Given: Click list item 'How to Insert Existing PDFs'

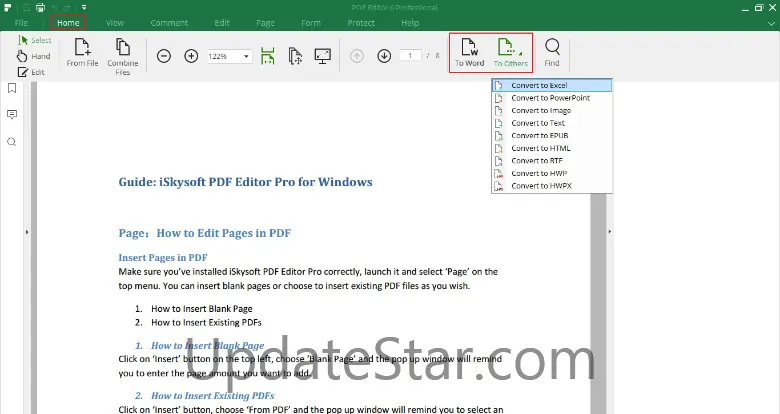Looking at the screenshot, I should click(206, 322).
